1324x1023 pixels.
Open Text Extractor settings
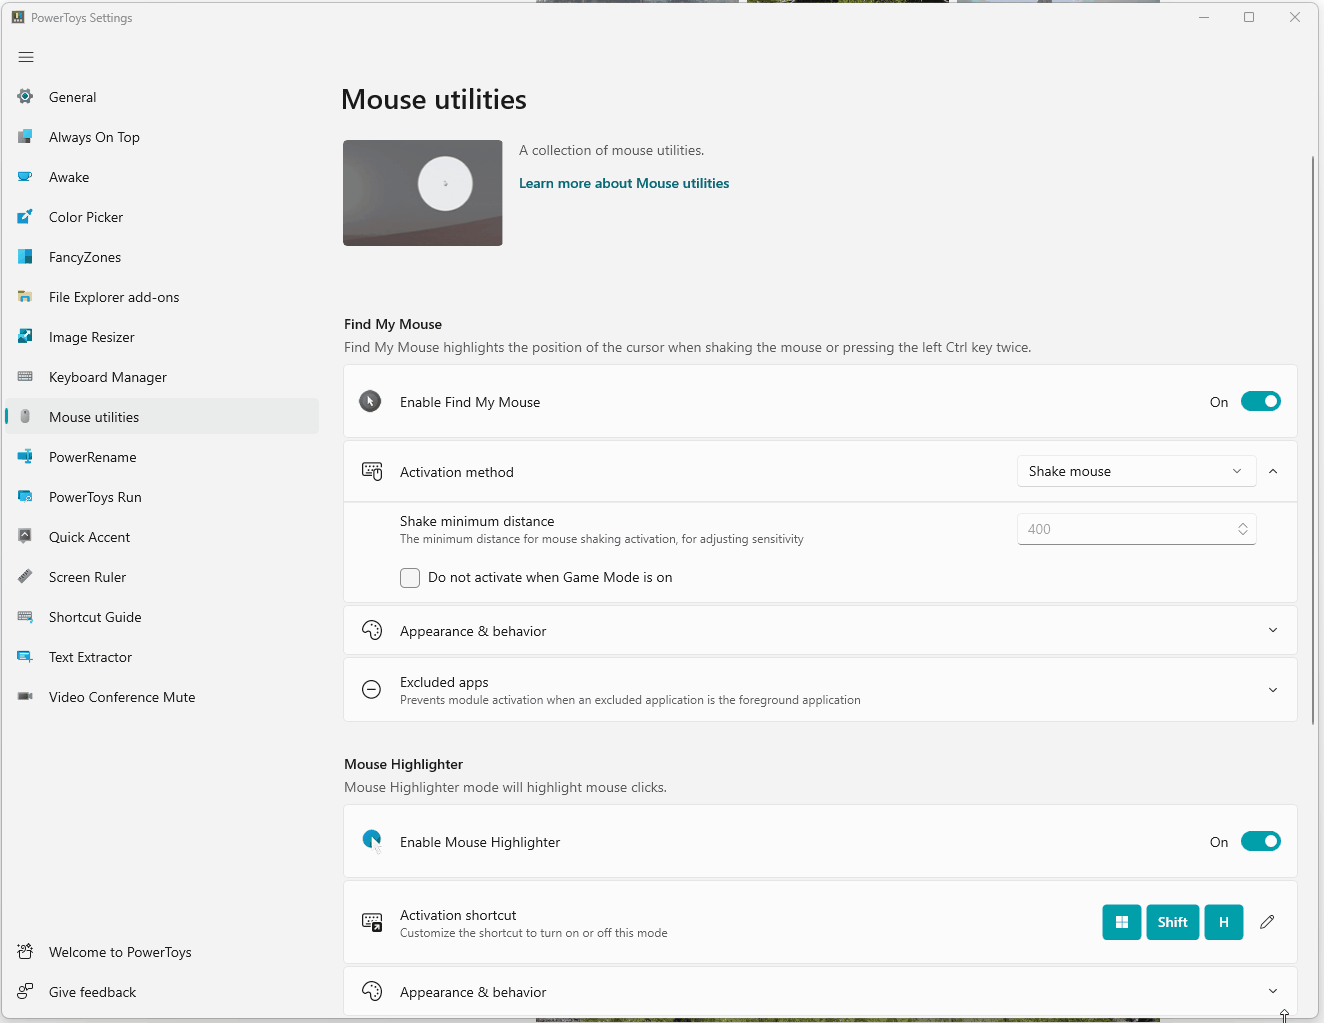point(91,656)
